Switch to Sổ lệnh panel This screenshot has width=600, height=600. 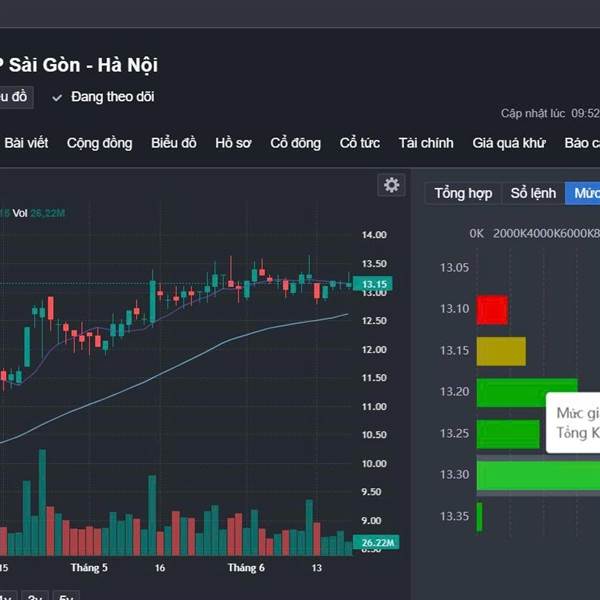coord(533,193)
